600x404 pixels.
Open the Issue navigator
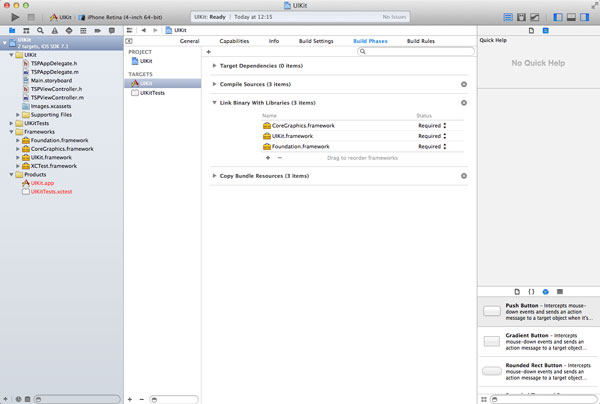[x=55, y=30]
